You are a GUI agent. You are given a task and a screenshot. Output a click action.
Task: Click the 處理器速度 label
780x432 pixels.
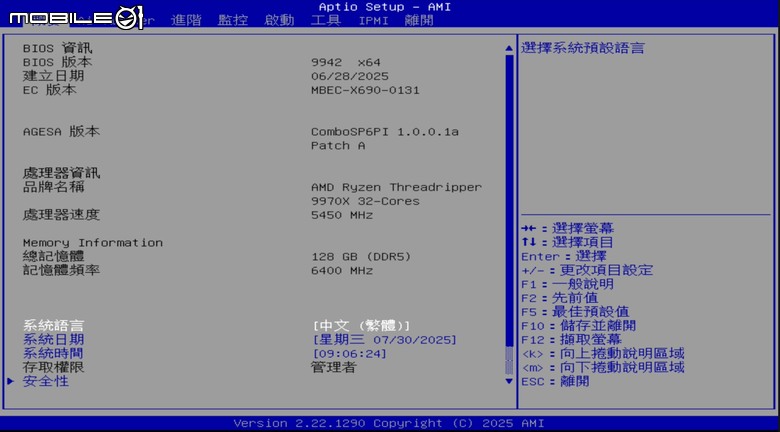pos(61,215)
